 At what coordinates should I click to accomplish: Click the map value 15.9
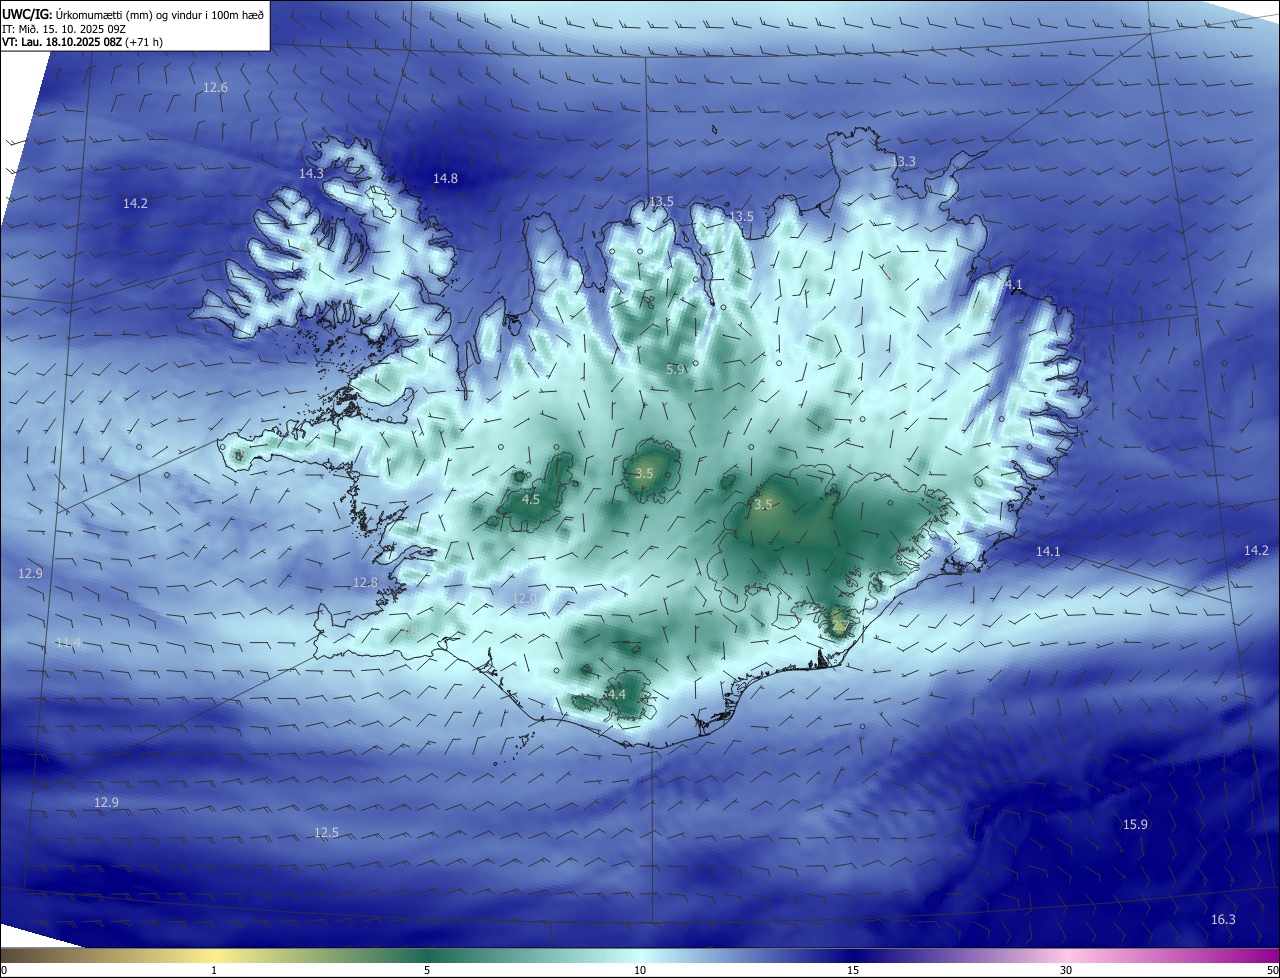coord(1135,825)
